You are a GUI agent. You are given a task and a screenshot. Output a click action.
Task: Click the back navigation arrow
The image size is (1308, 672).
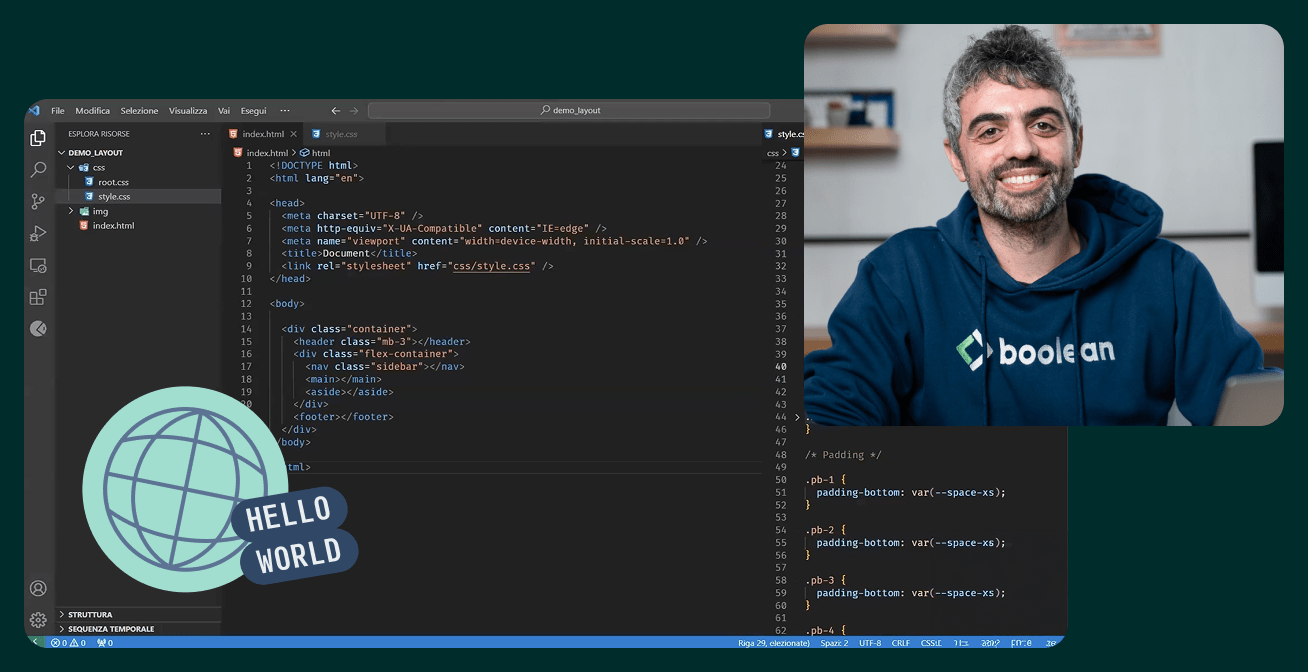pyautogui.click(x=335, y=110)
